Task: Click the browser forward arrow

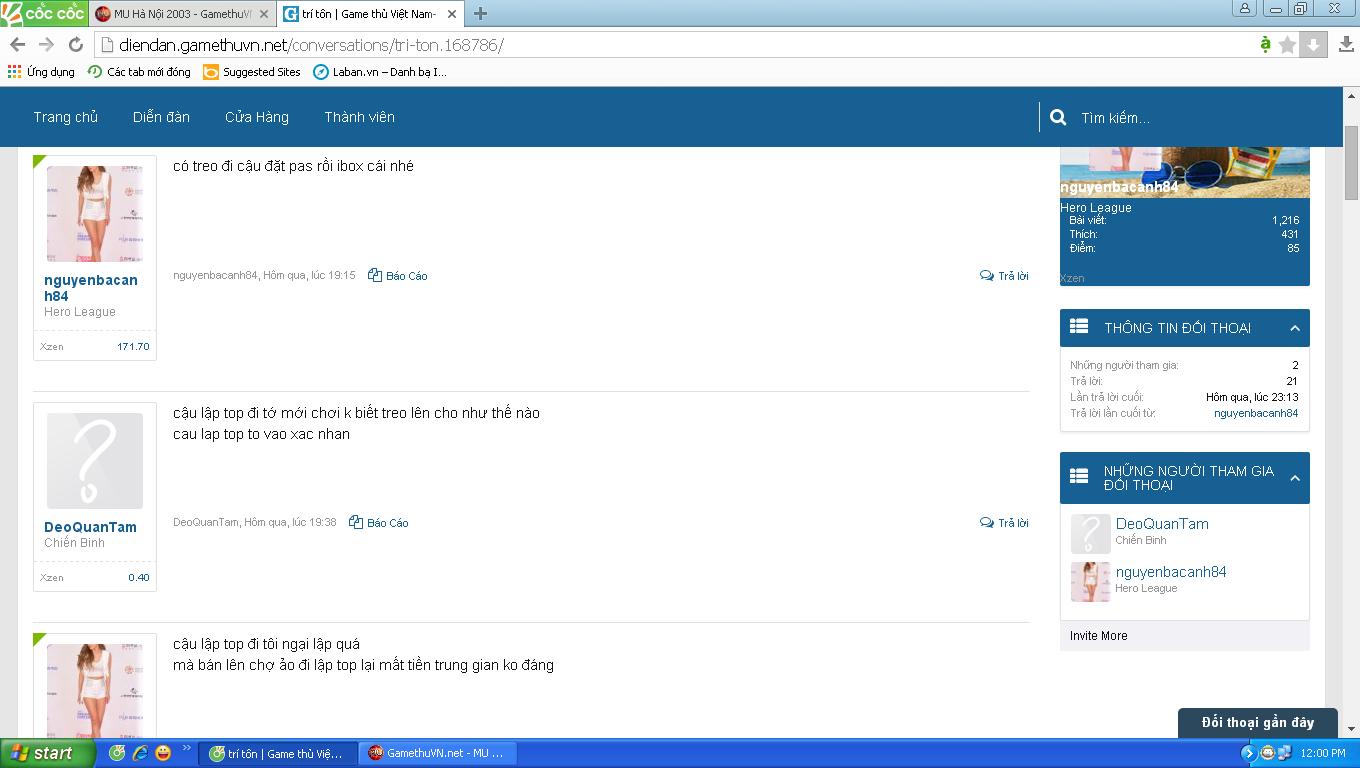Action: click(46, 45)
